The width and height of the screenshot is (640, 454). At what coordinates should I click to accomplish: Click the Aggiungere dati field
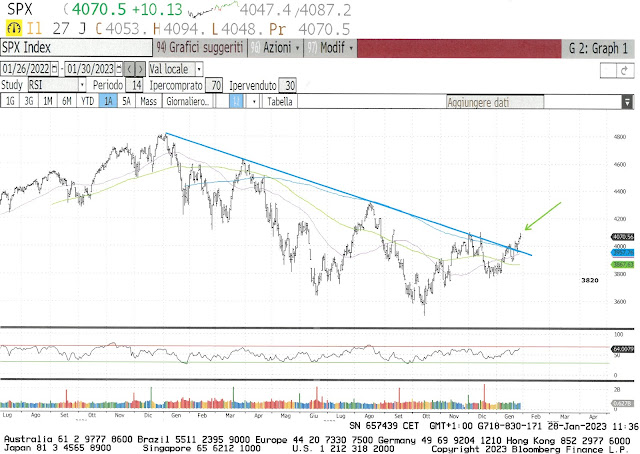(495, 102)
